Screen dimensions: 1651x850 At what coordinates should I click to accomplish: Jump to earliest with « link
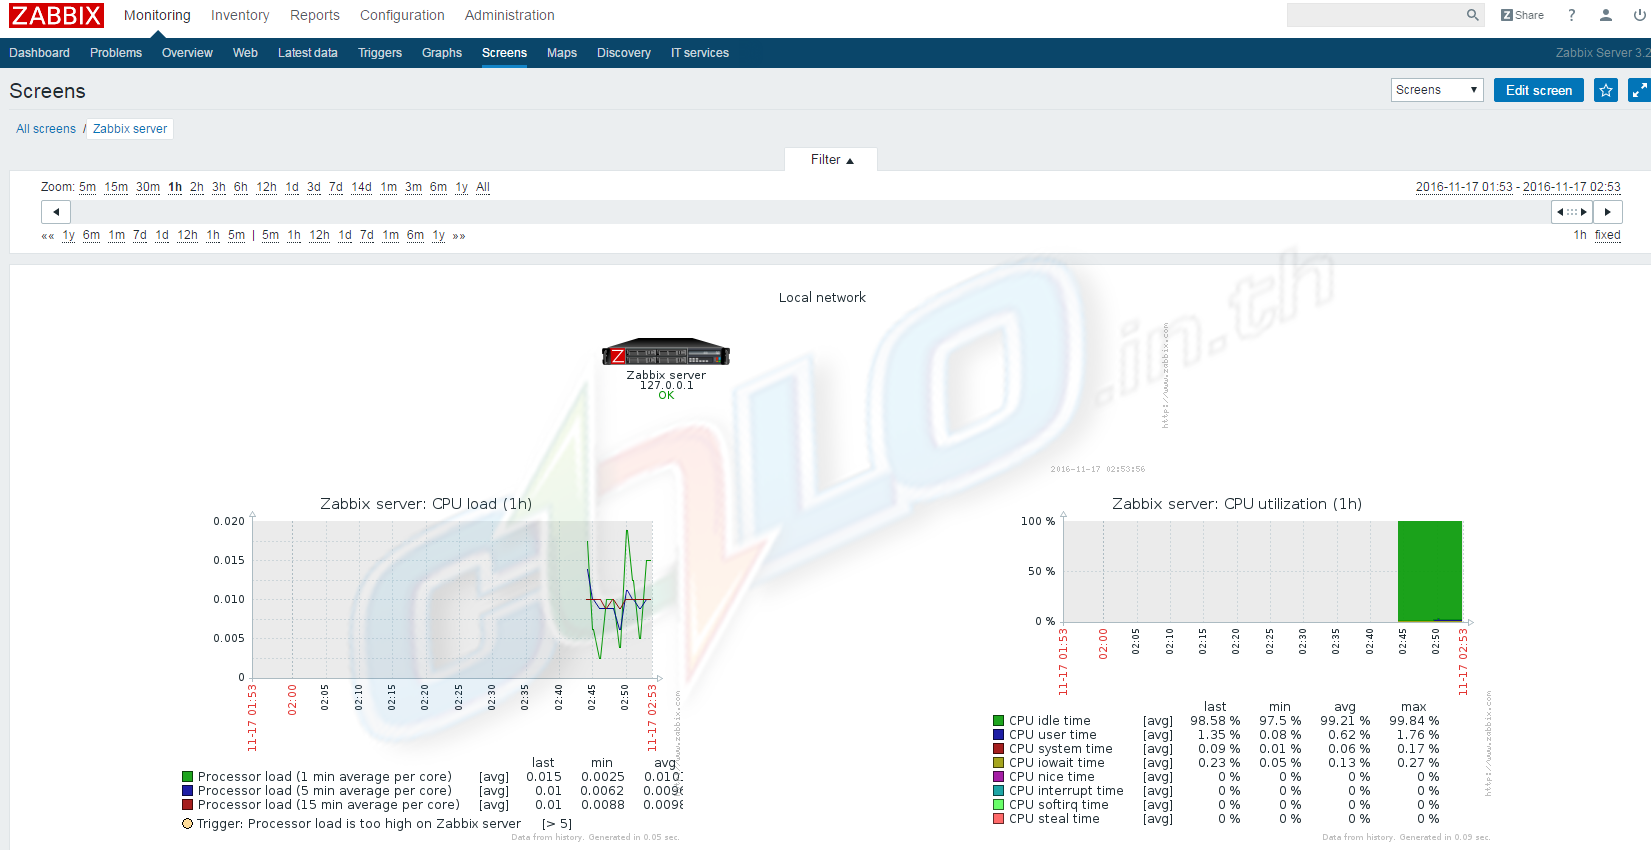[x=47, y=236]
